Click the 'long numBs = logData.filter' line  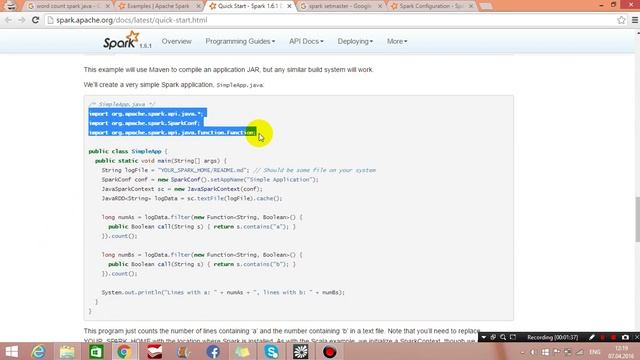point(202,255)
